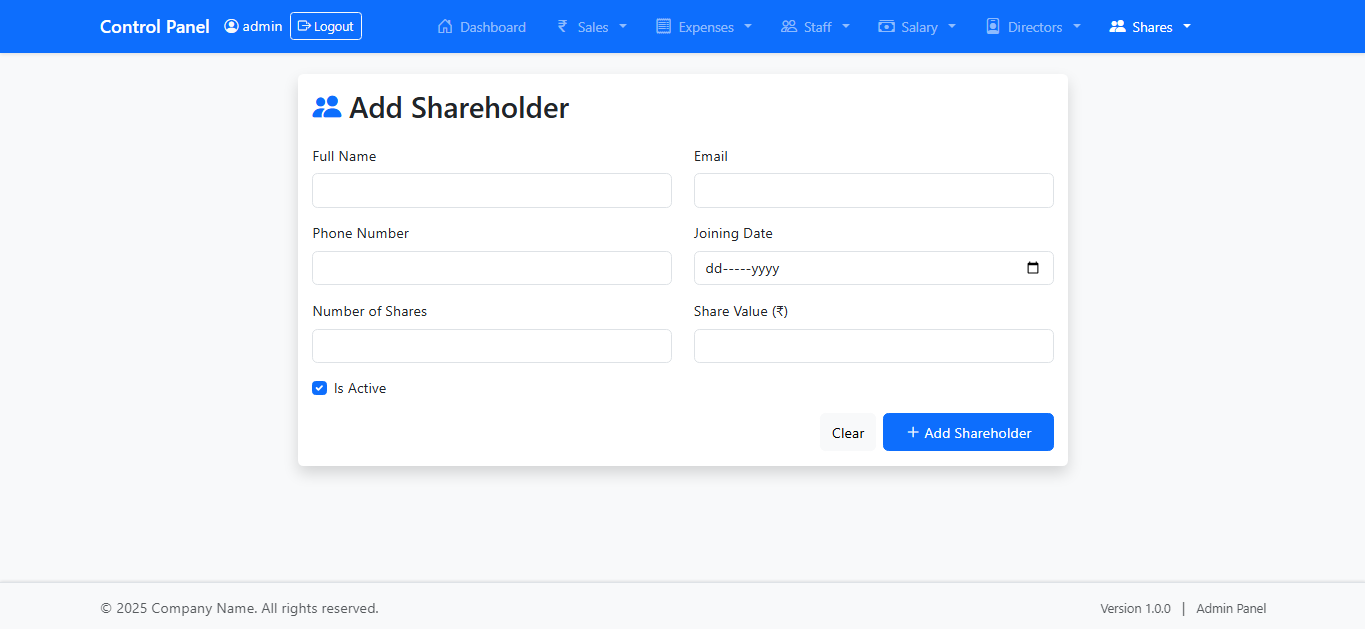Expand the Shares dropdown arrow
The height and width of the screenshot is (629, 1365).
(x=1187, y=27)
